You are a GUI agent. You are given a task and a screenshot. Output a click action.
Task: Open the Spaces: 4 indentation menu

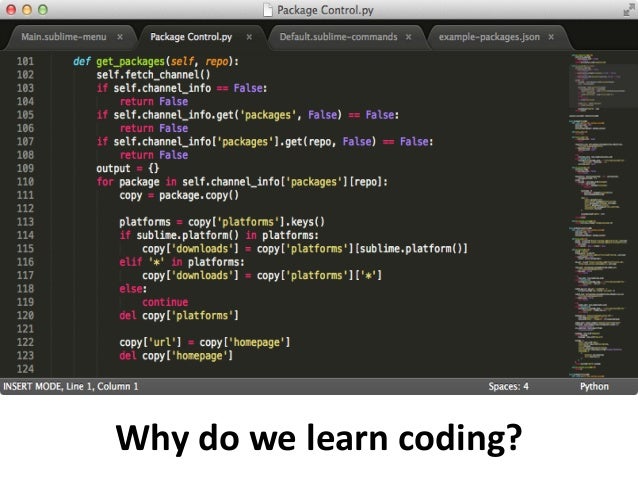[509, 386]
